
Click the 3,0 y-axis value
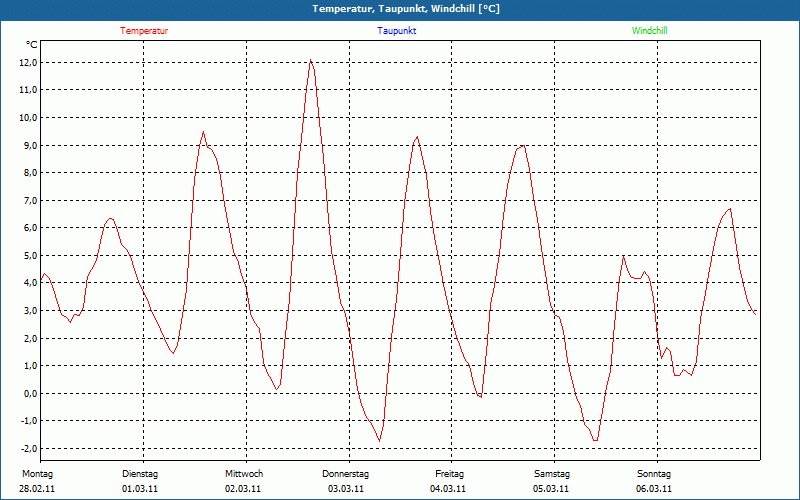30,311
